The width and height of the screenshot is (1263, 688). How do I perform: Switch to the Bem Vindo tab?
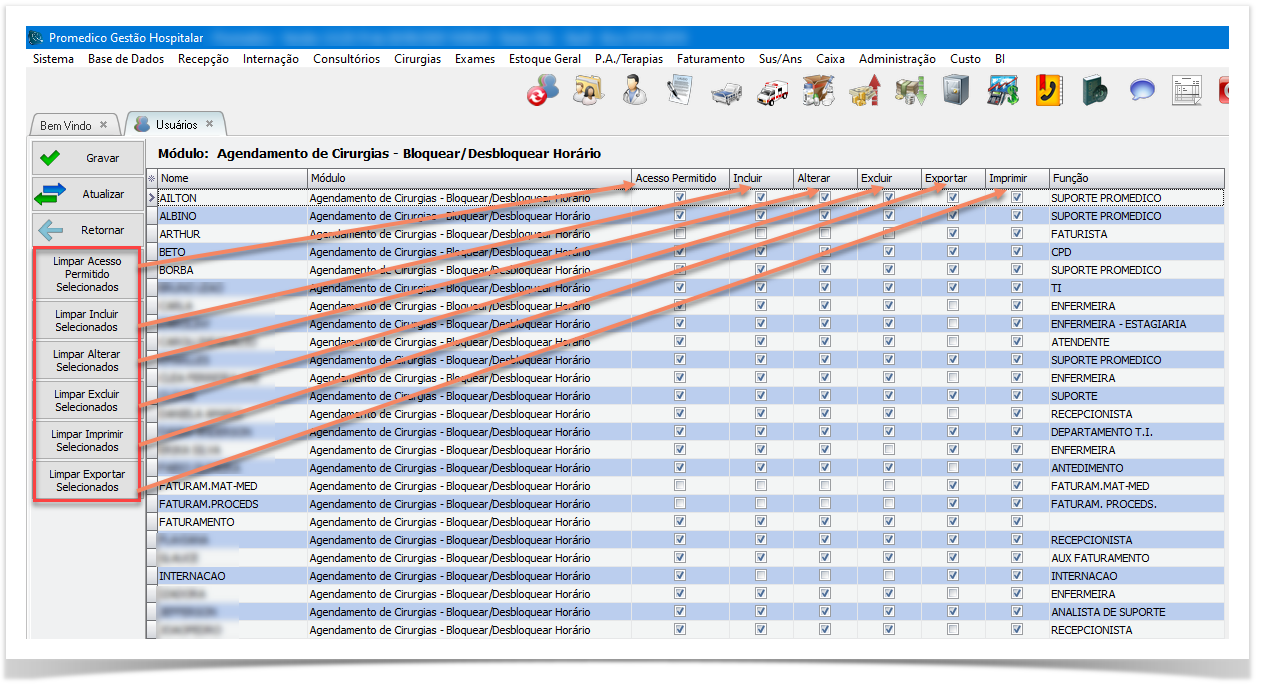click(x=66, y=125)
